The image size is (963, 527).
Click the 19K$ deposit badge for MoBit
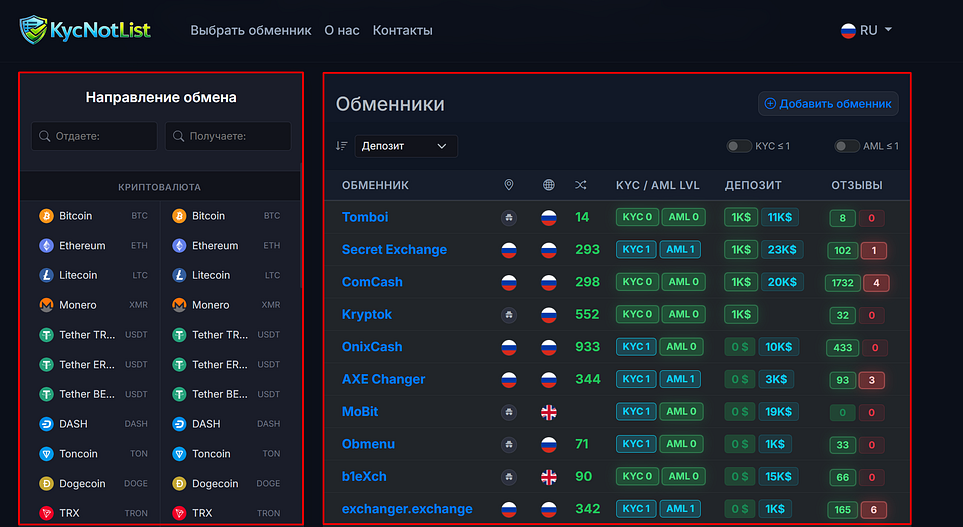pyautogui.click(x=778, y=412)
